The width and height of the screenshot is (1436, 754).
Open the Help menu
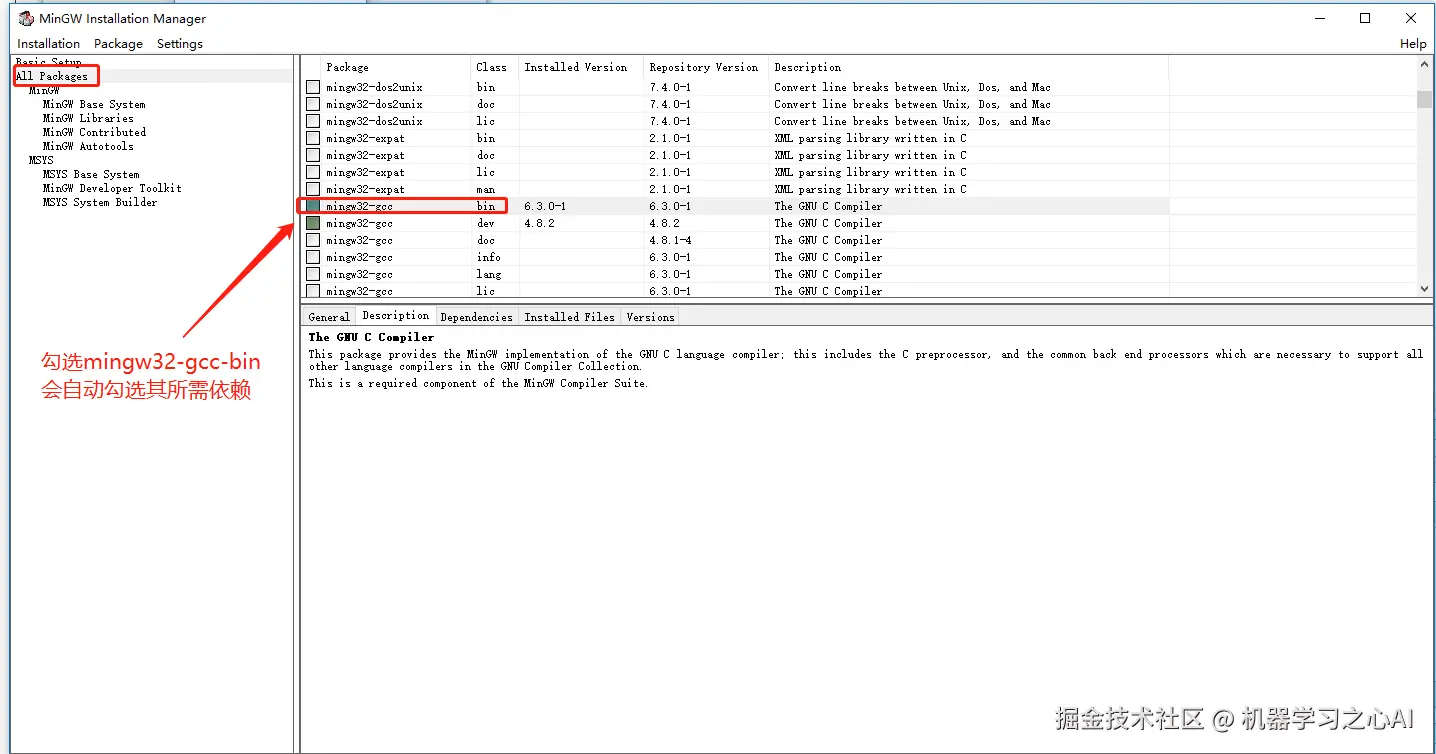coord(1413,44)
